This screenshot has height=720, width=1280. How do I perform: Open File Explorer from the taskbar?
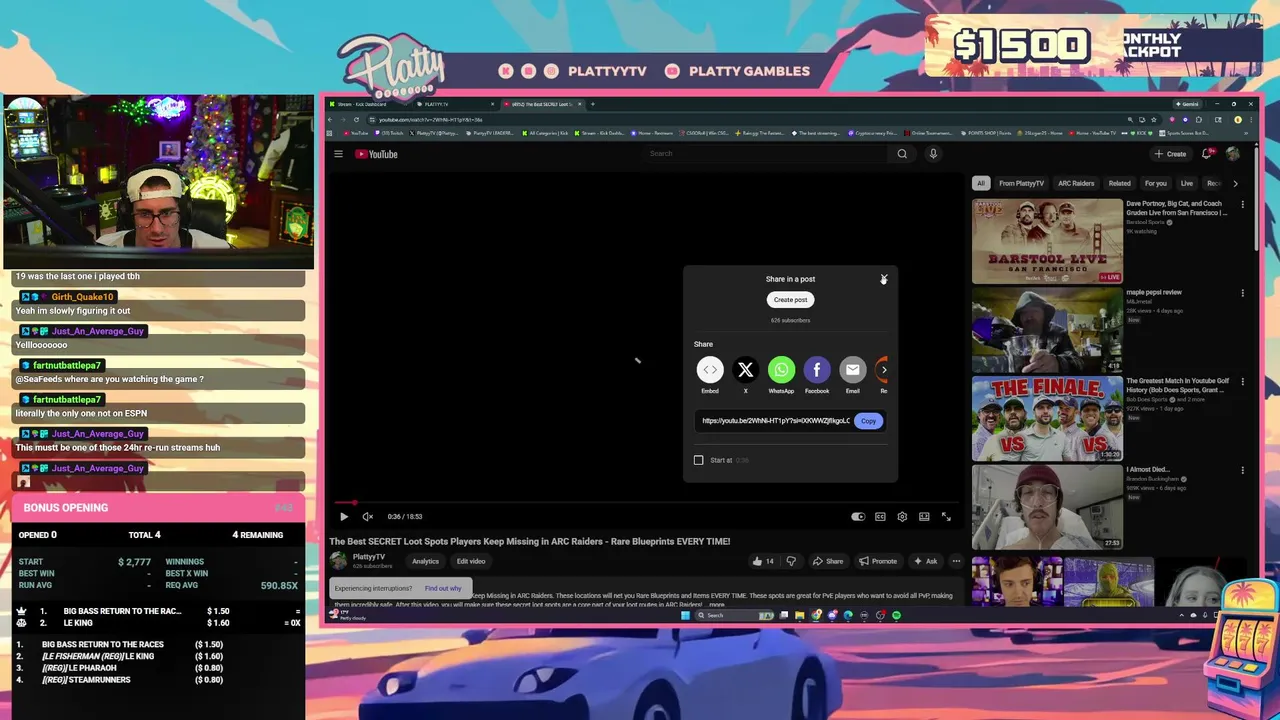800,615
